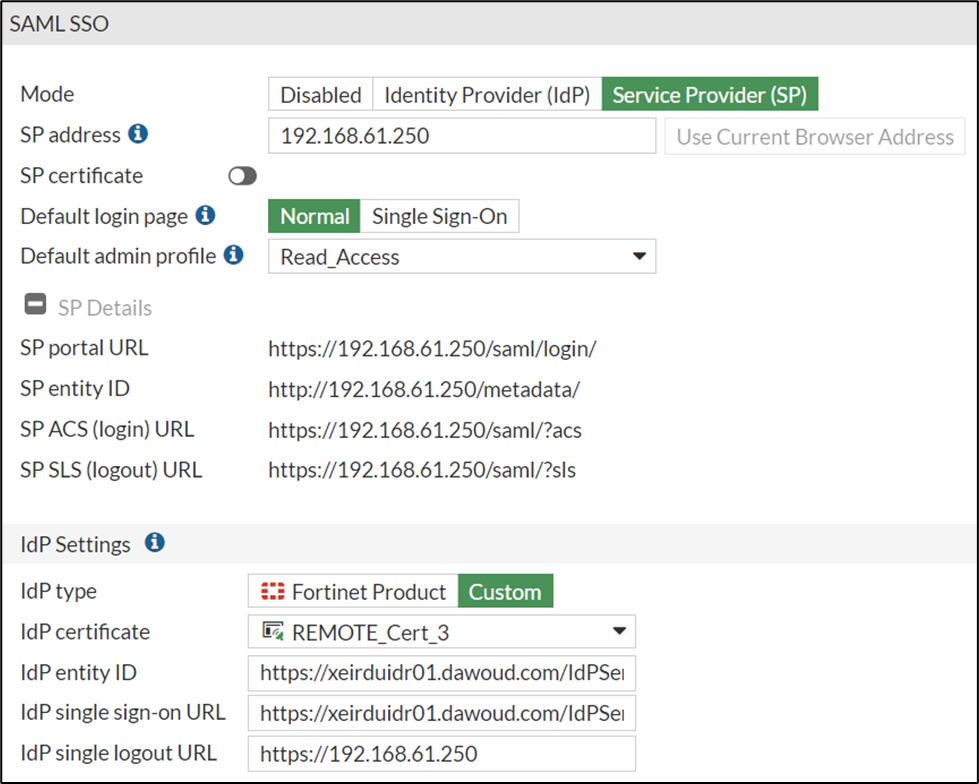Choose Normal as default login page
The width and height of the screenshot is (979, 784).
click(x=314, y=216)
